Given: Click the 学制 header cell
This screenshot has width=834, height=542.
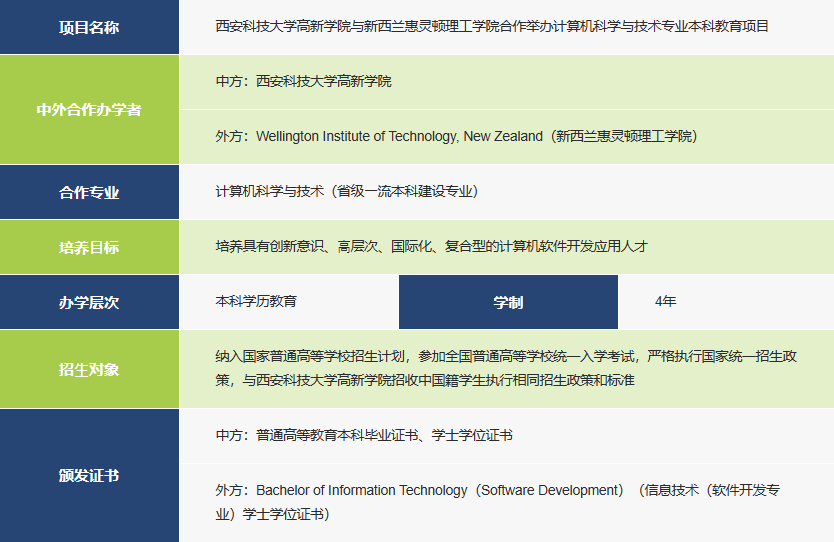Looking at the screenshot, I should (508, 302).
